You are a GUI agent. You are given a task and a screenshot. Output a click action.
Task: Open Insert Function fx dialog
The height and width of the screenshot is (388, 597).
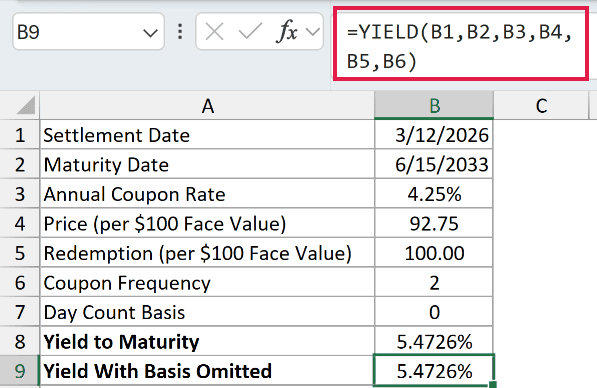tap(287, 32)
